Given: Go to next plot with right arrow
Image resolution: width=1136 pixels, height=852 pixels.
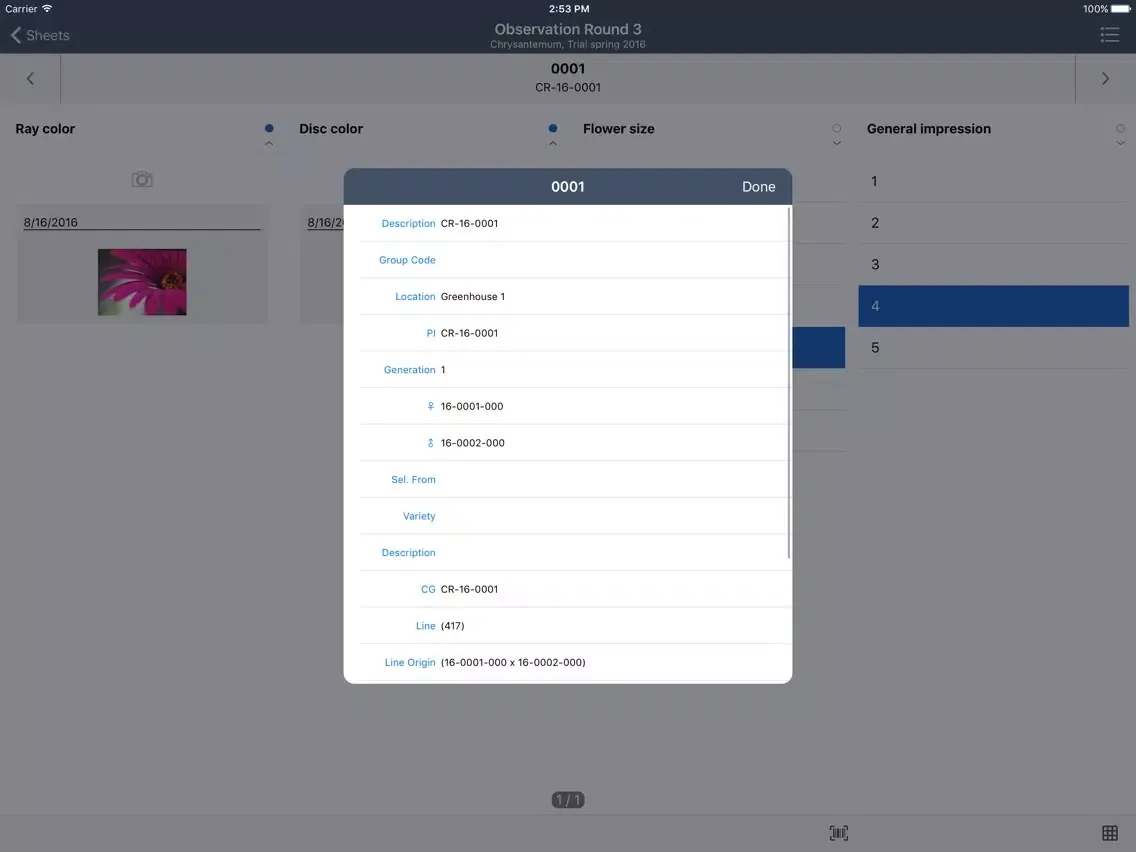Looking at the screenshot, I should 1105,78.
